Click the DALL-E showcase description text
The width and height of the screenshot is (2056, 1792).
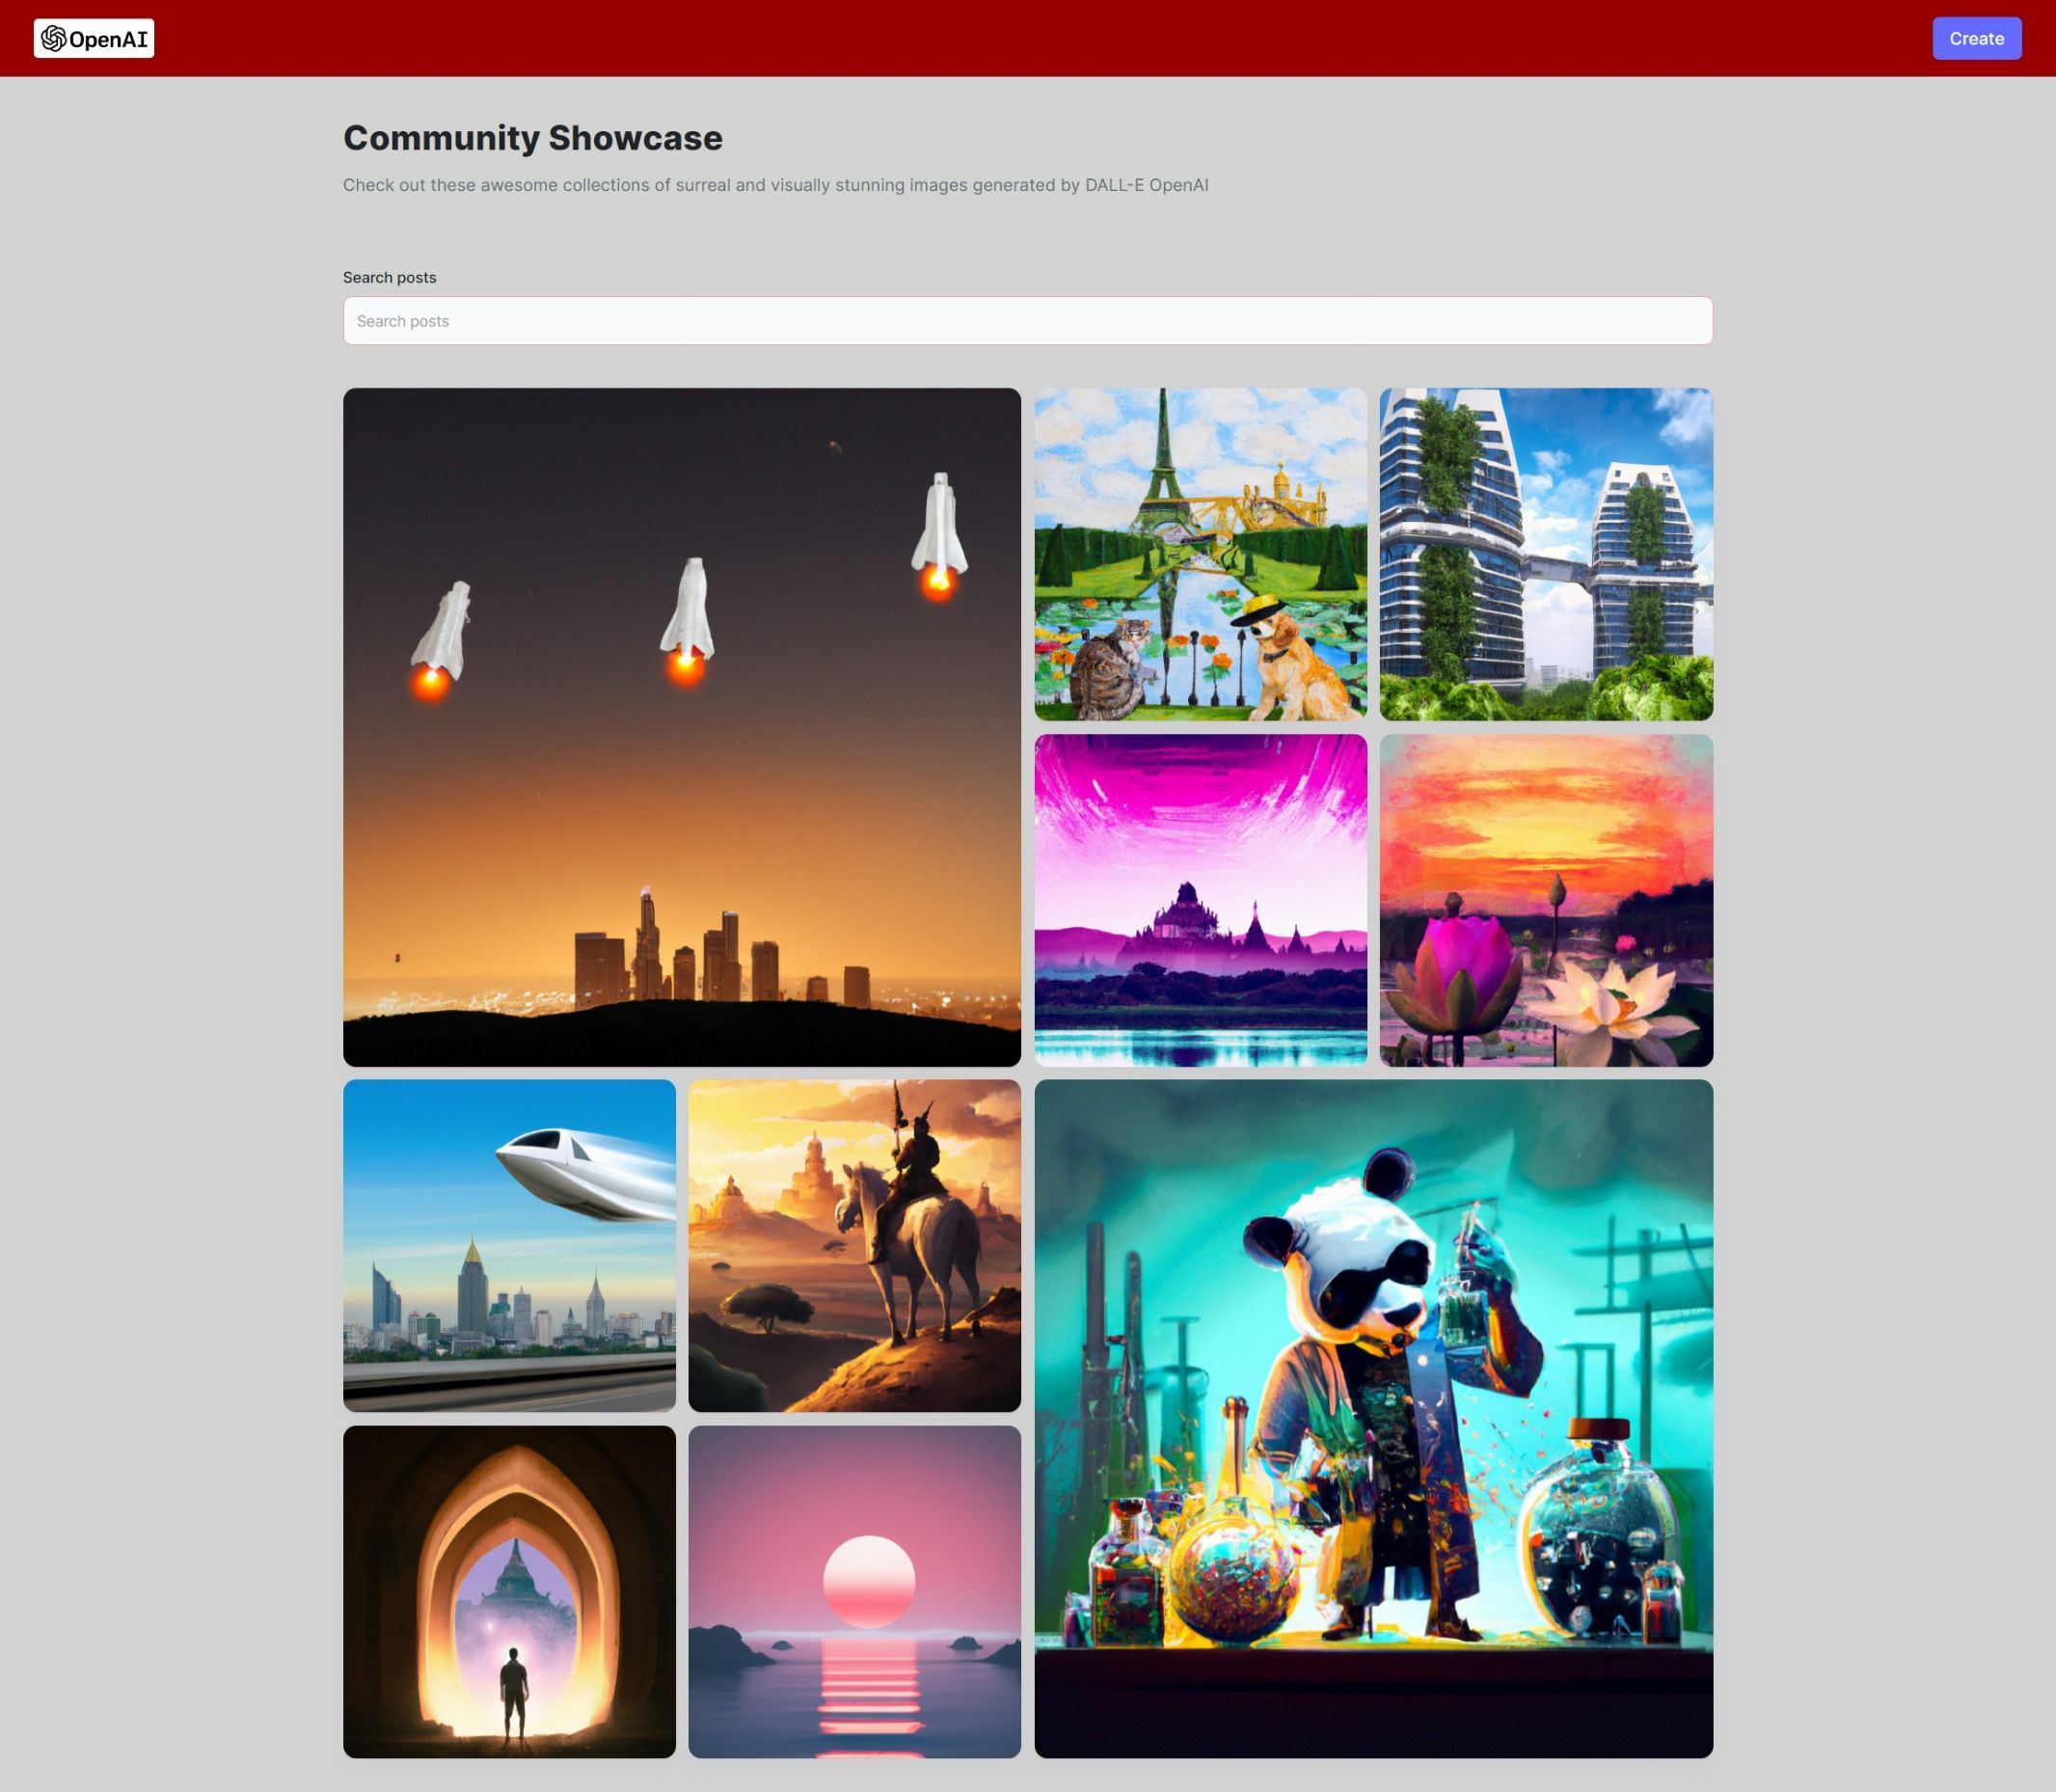tap(775, 185)
